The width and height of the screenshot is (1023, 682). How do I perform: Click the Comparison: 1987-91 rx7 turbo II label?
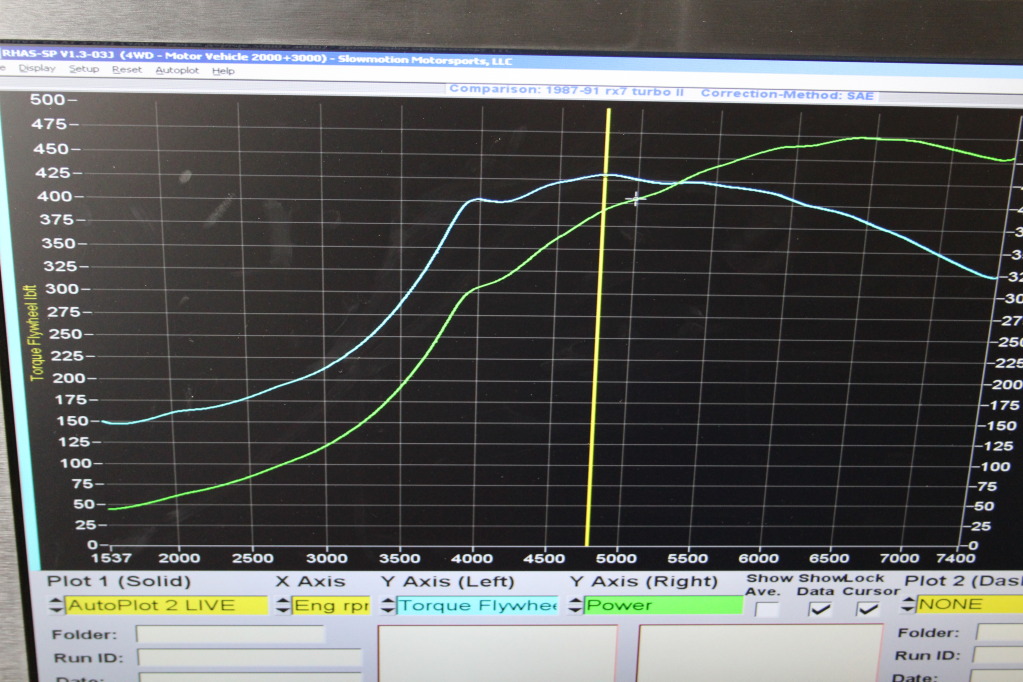[566, 91]
